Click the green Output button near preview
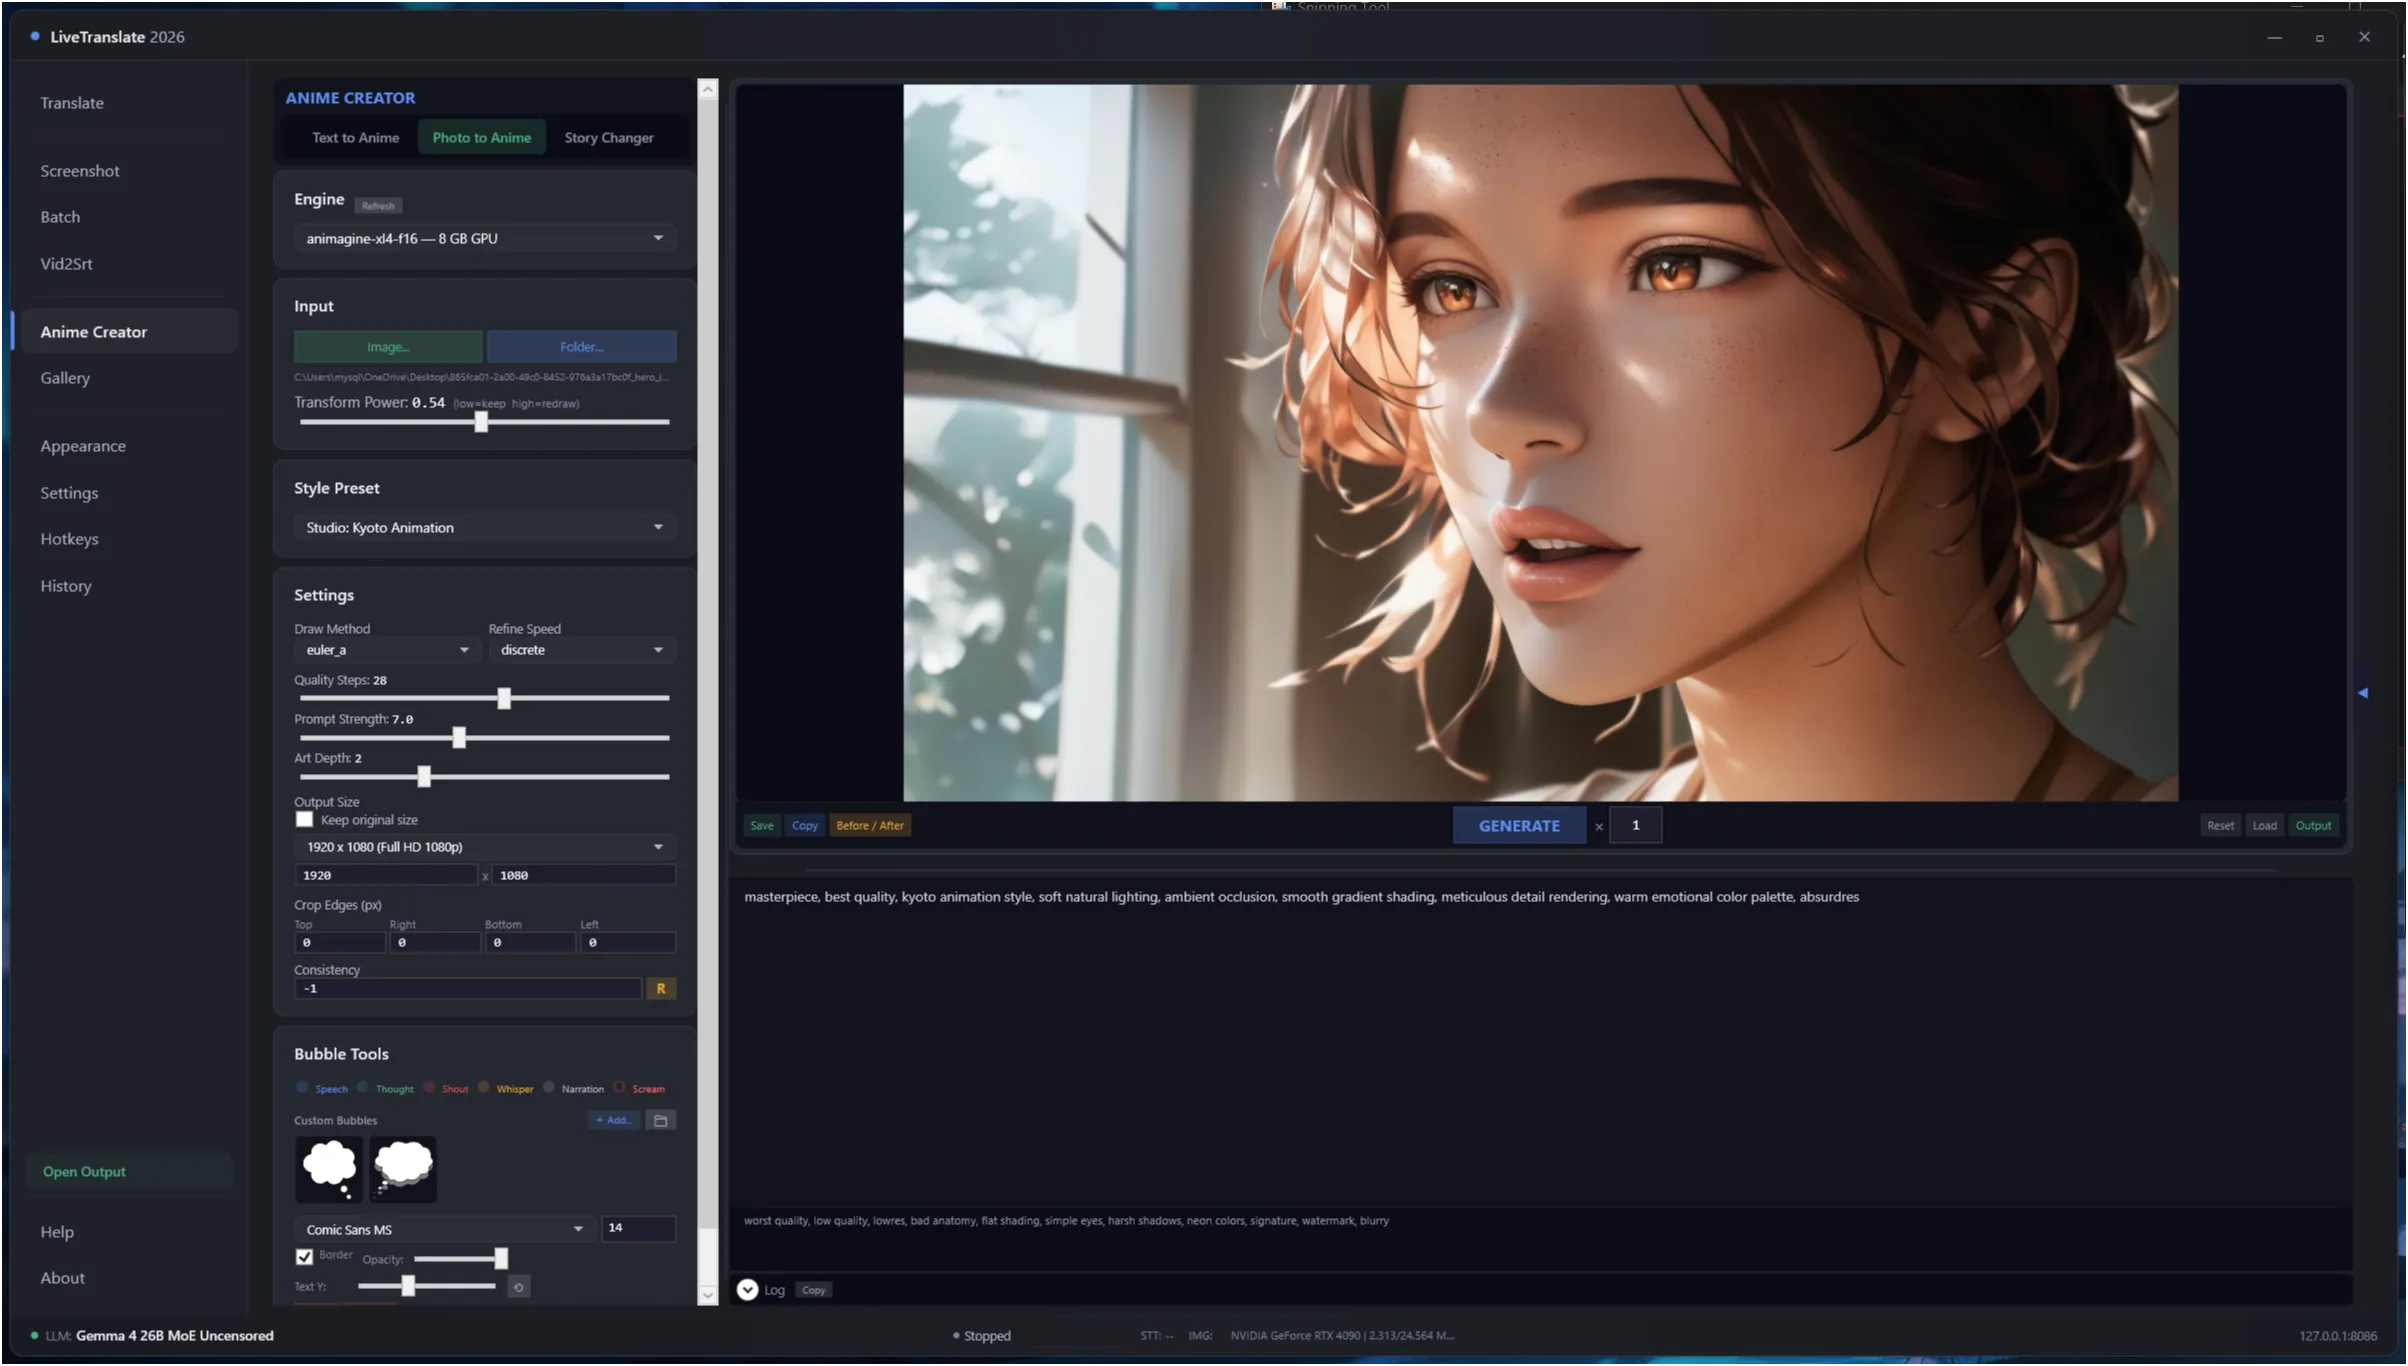Image resolution: width=2408 pixels, height=1366 pixels. click(x=2313, y=826)
